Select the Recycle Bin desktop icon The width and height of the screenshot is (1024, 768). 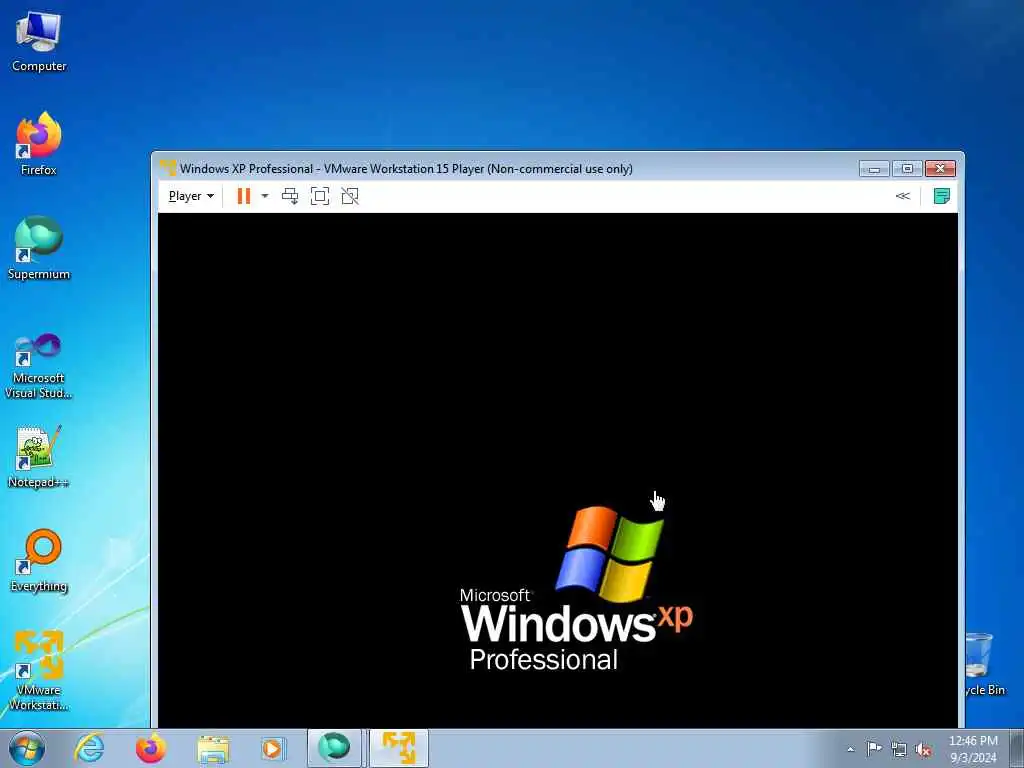(x=984, y=664)
